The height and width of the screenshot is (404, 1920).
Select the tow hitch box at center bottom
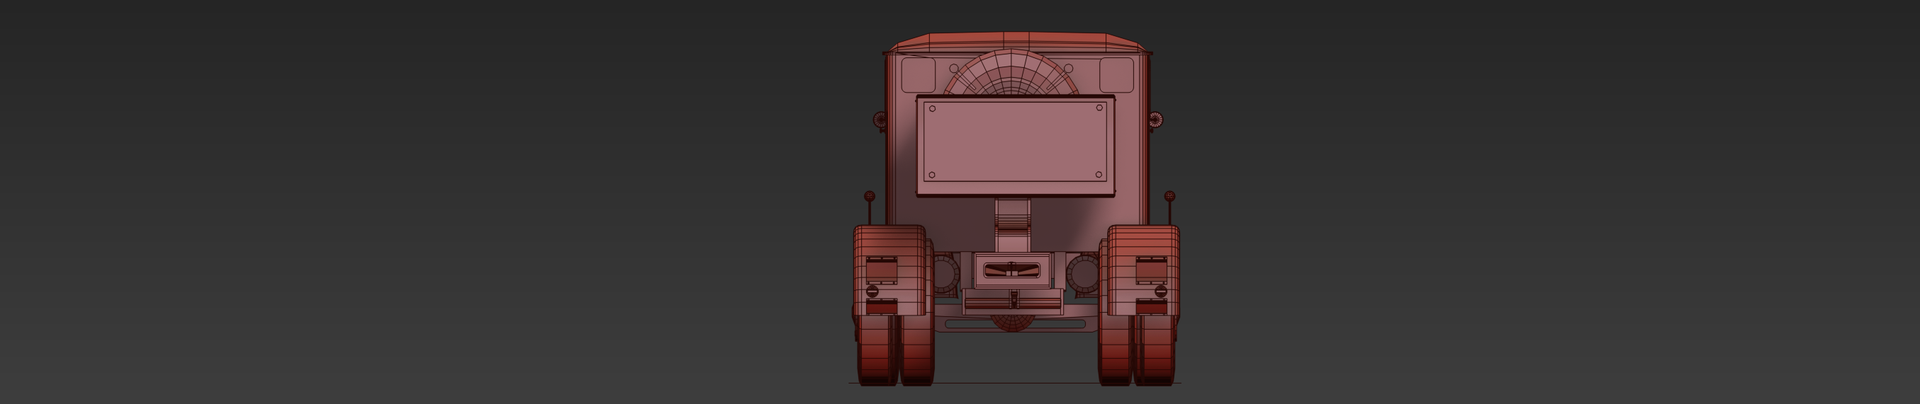[x=1014, y=270]
